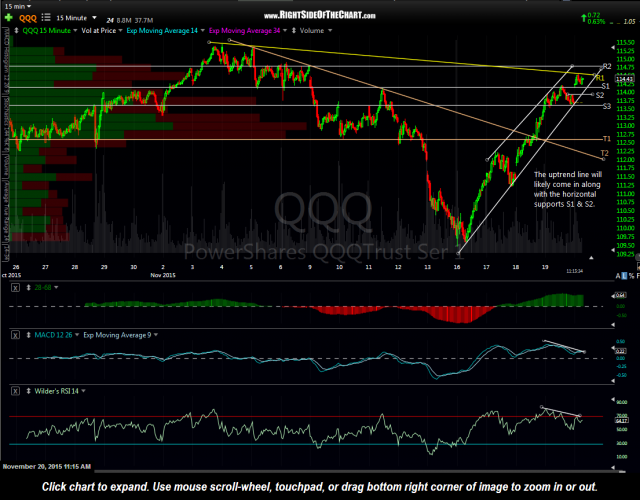Click resize arrows on 28-68 pane
640x500 pixels.
[29, 288]
